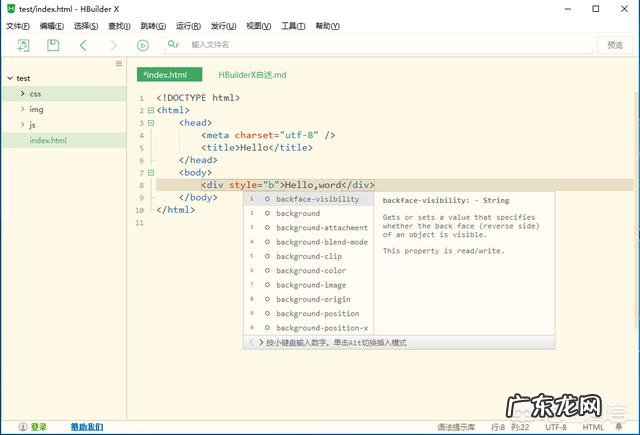This screenshot has height=435, width=640.
Task: Expand the img folder in project tree
Action: click(22, 109)
